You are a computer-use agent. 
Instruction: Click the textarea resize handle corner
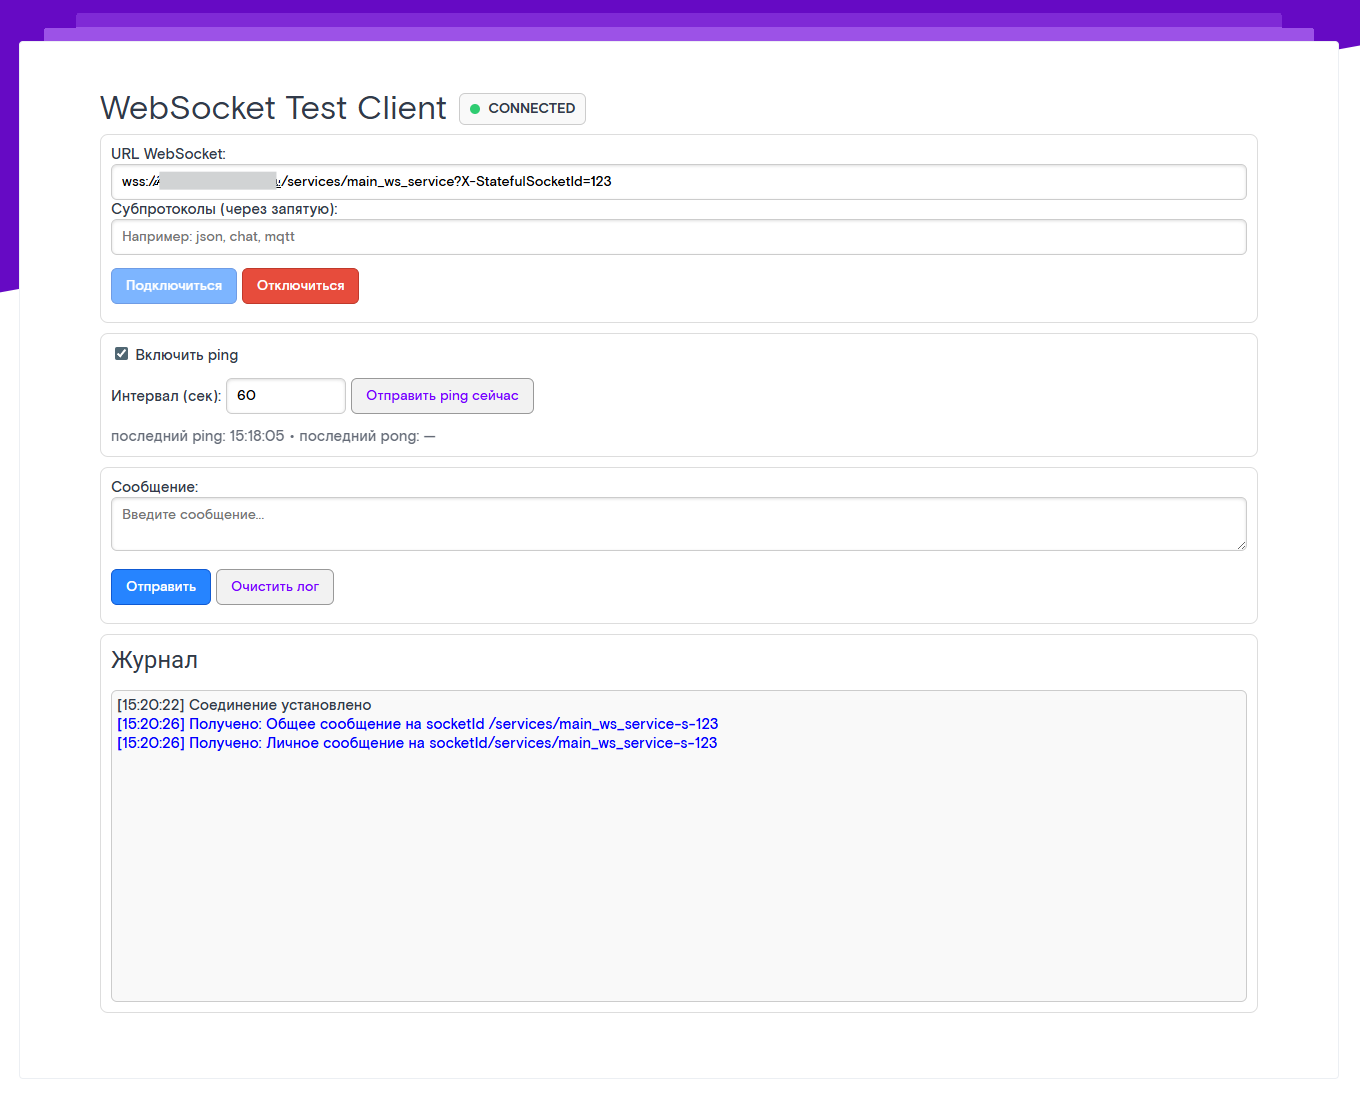(x=1240, y=544)
